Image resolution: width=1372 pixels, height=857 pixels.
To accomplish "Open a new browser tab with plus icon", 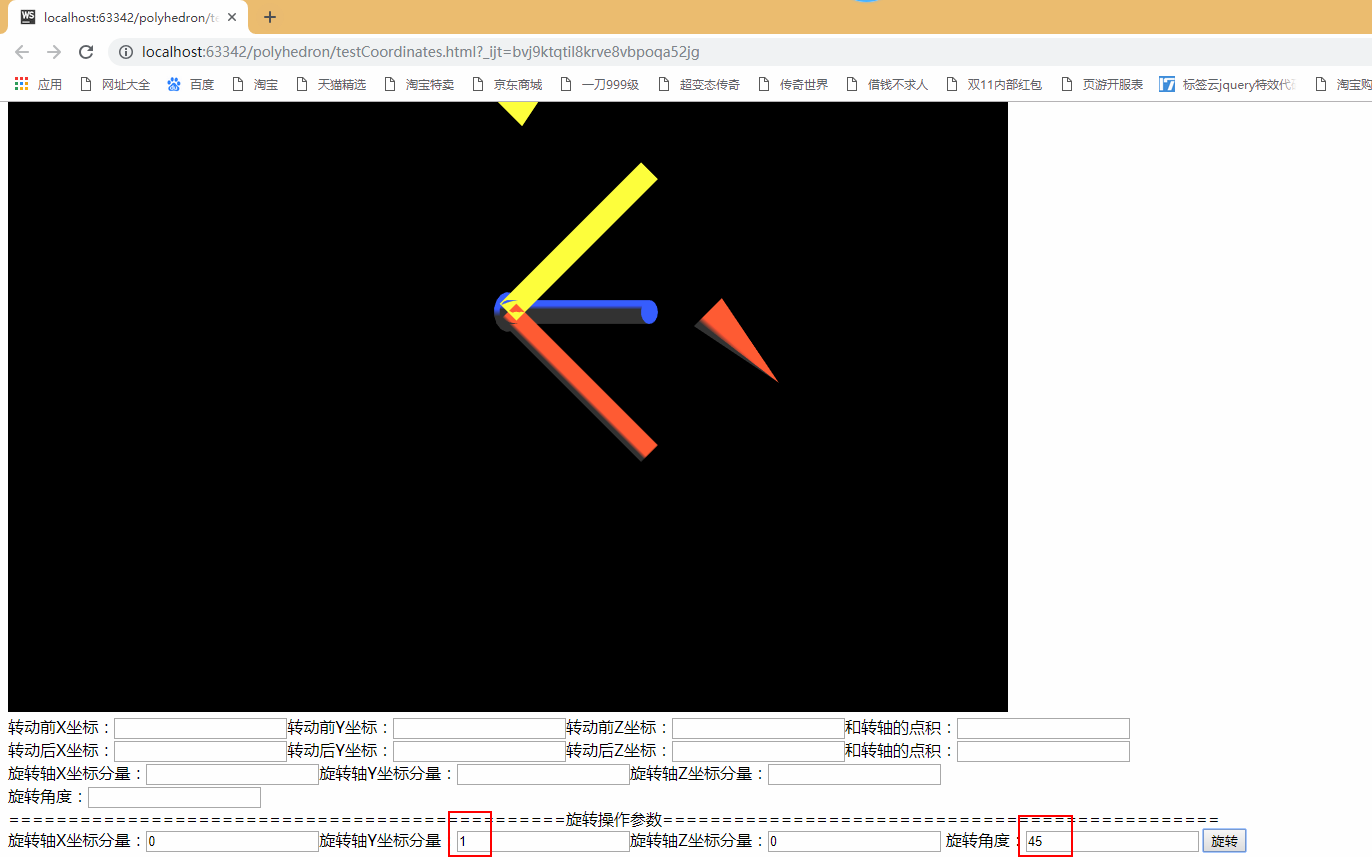I will tap(270, 17).
